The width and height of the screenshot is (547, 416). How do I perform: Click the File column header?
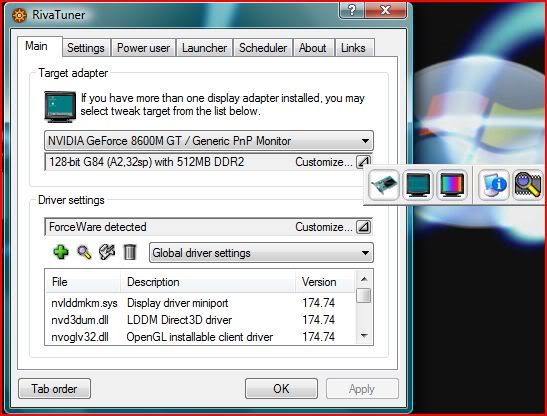[84, 282]
